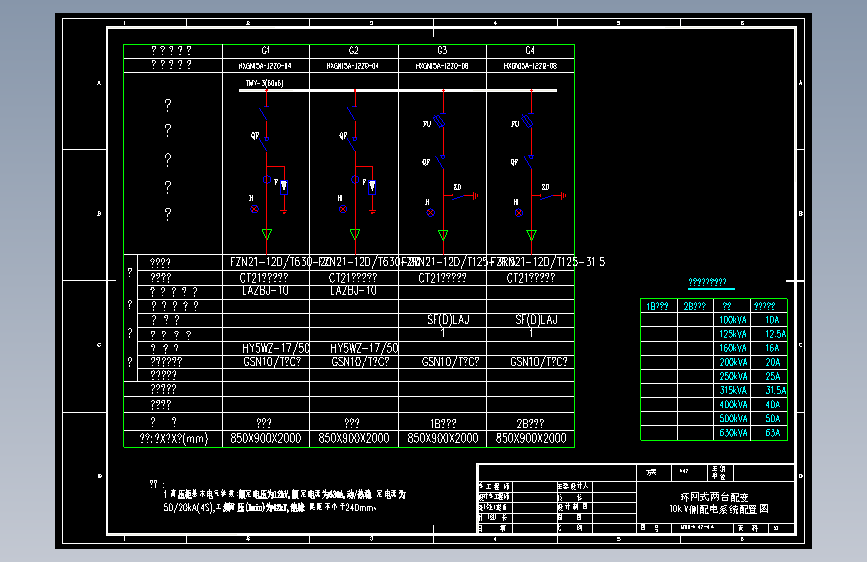The image size is (867, 562).
Task: Select the 10A value in the cyan table
Action: tap(772, 320)
